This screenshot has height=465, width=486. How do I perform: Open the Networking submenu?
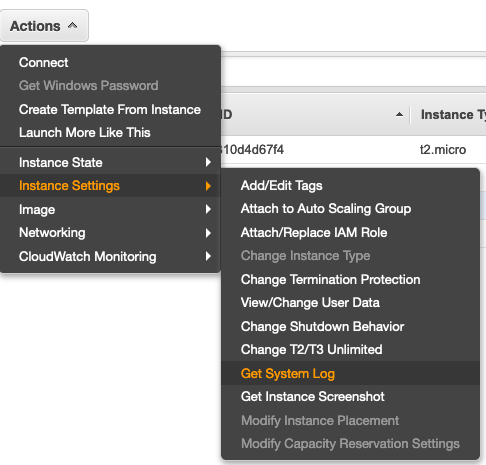point(110,233)
